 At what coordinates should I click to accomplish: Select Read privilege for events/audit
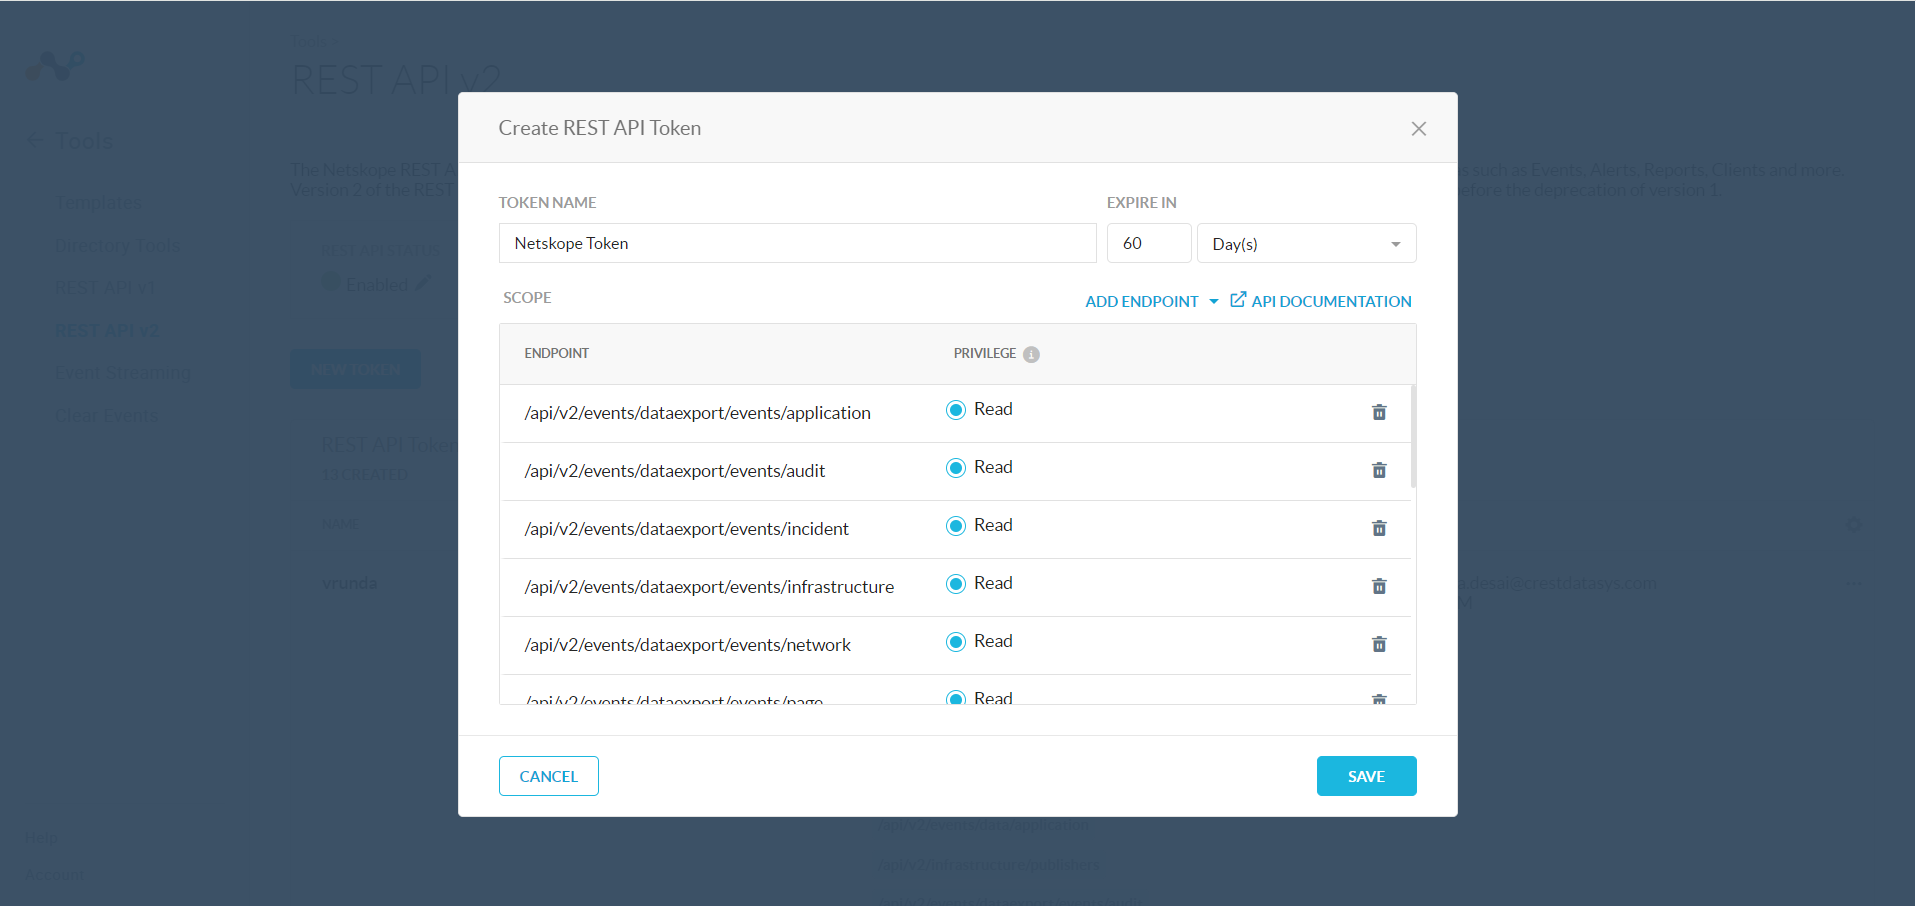956,467
